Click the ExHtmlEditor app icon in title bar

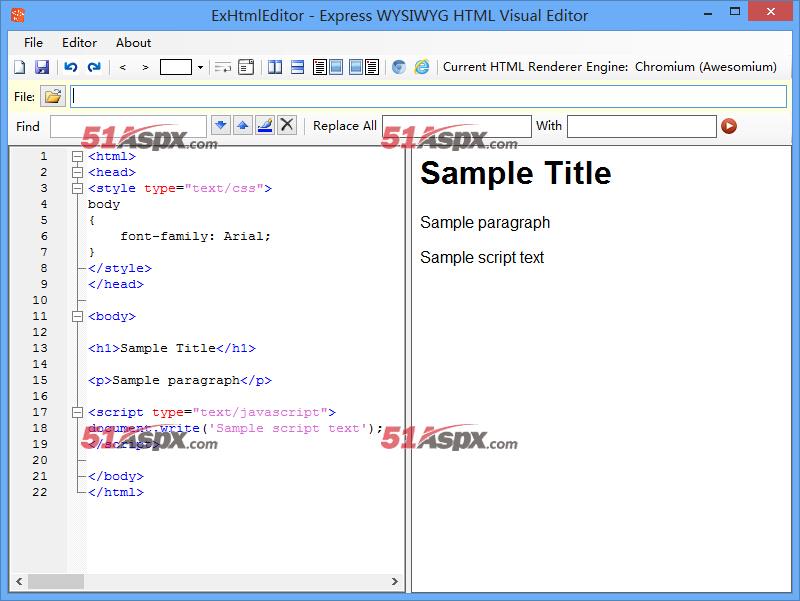[x=18, y=16]
